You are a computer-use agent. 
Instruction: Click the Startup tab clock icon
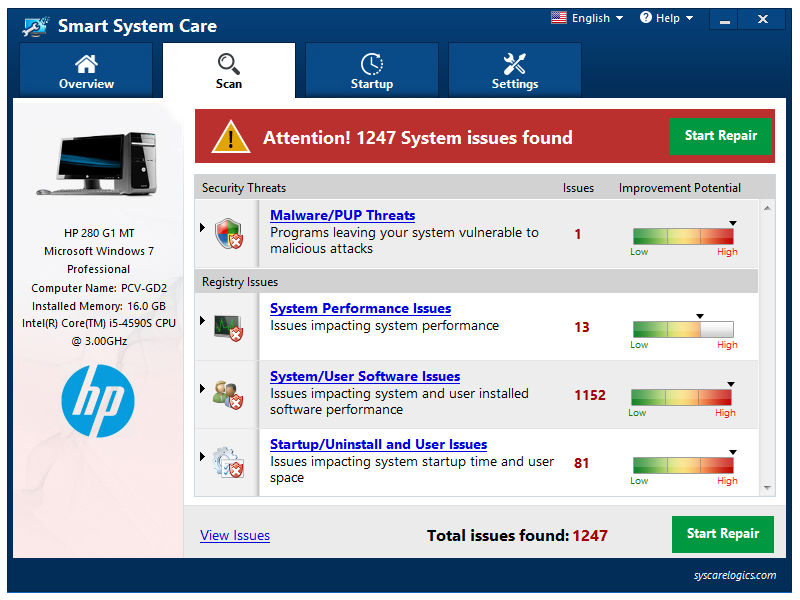[x=372, y=64]
